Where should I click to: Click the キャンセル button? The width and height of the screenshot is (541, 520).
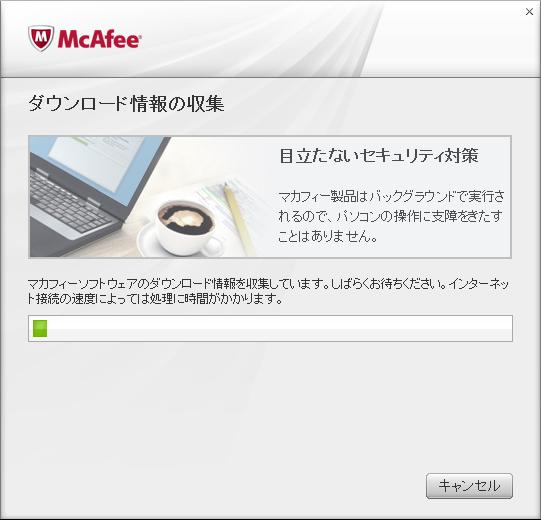[x=469, y=486]
